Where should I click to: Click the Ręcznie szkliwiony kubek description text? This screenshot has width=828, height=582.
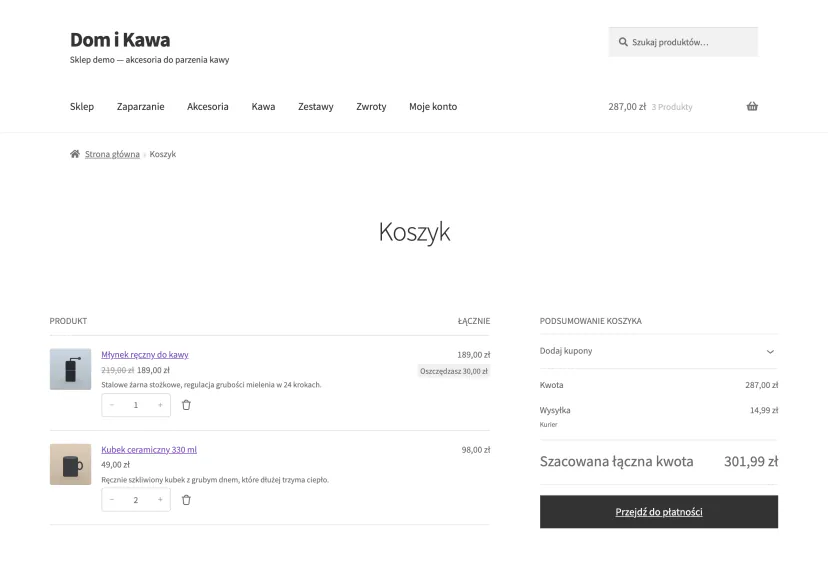(215, 480)
